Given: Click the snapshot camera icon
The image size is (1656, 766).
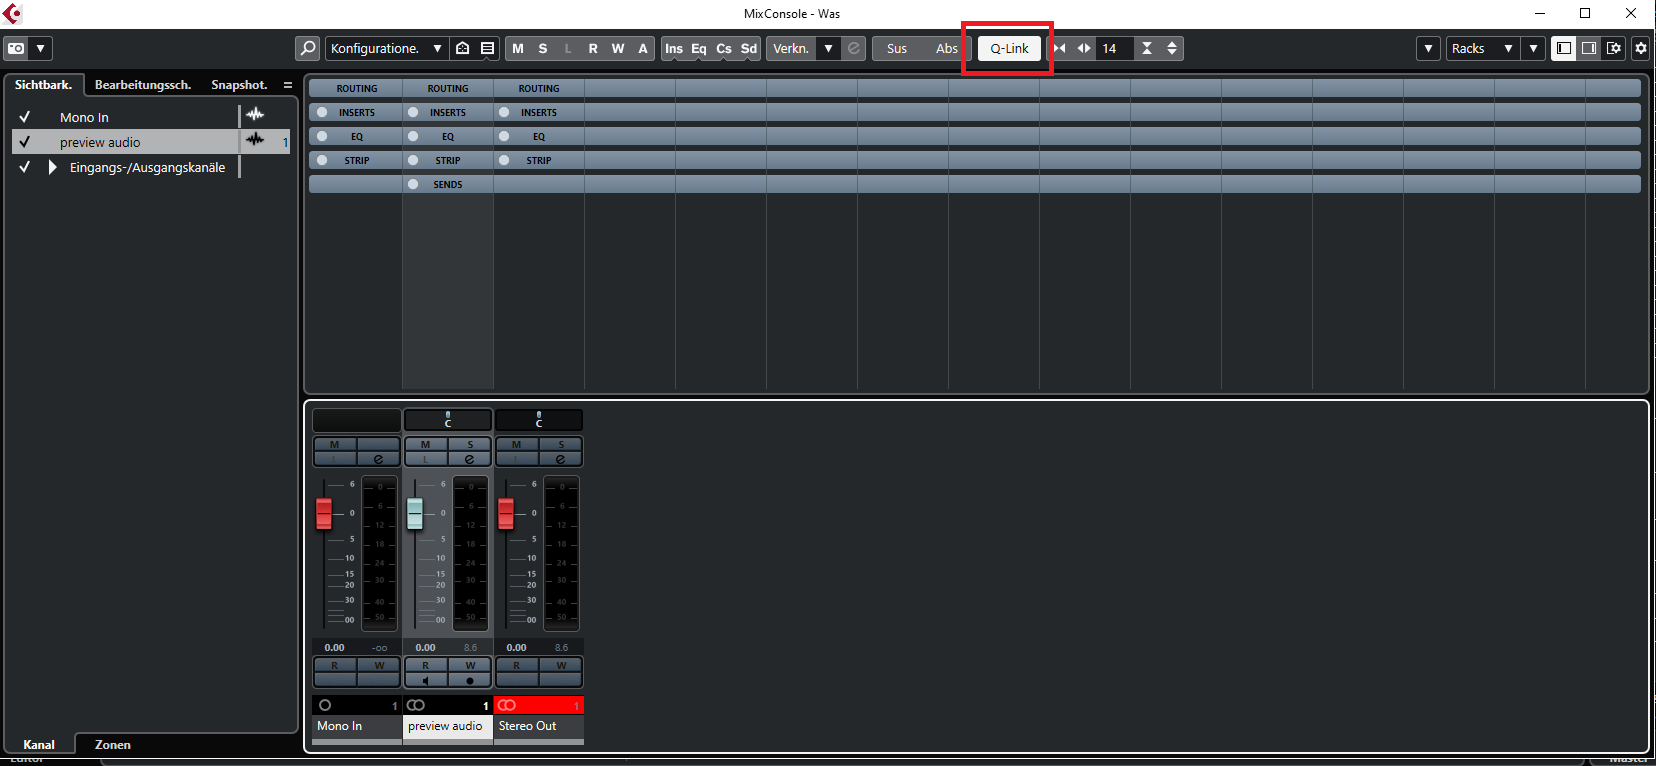Looking at the screenshot, I should click(17, 48).
